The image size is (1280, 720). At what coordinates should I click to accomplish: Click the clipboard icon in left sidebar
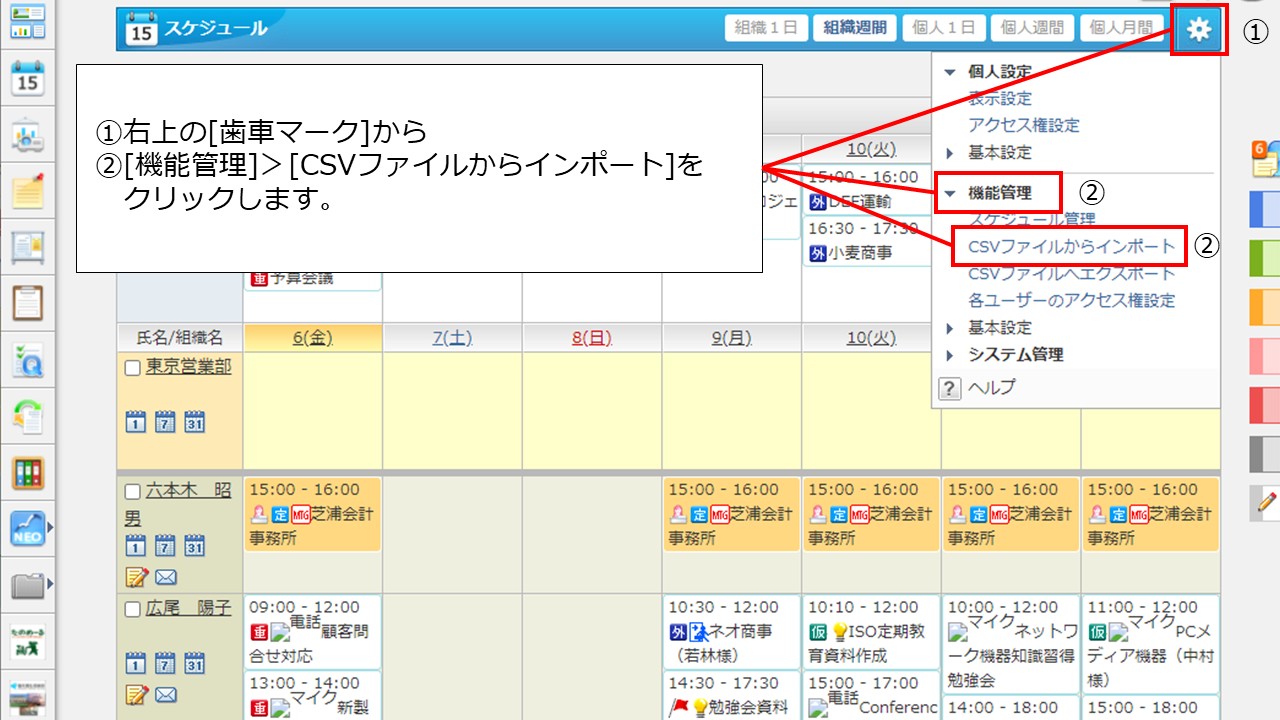point(27,302)
